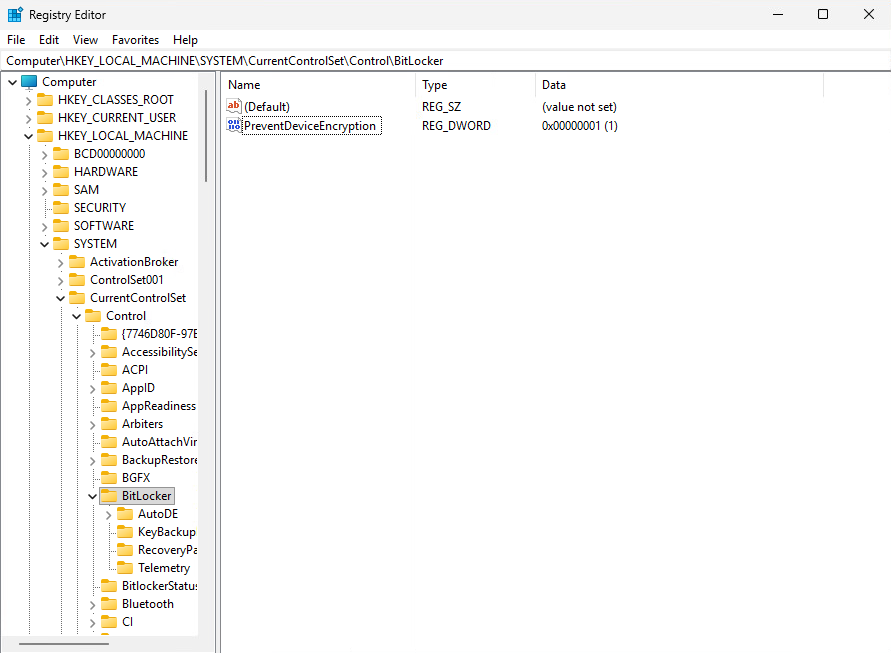
Task: Expand the HKEY_CURRENT_USER tree node
Action: 28,118
